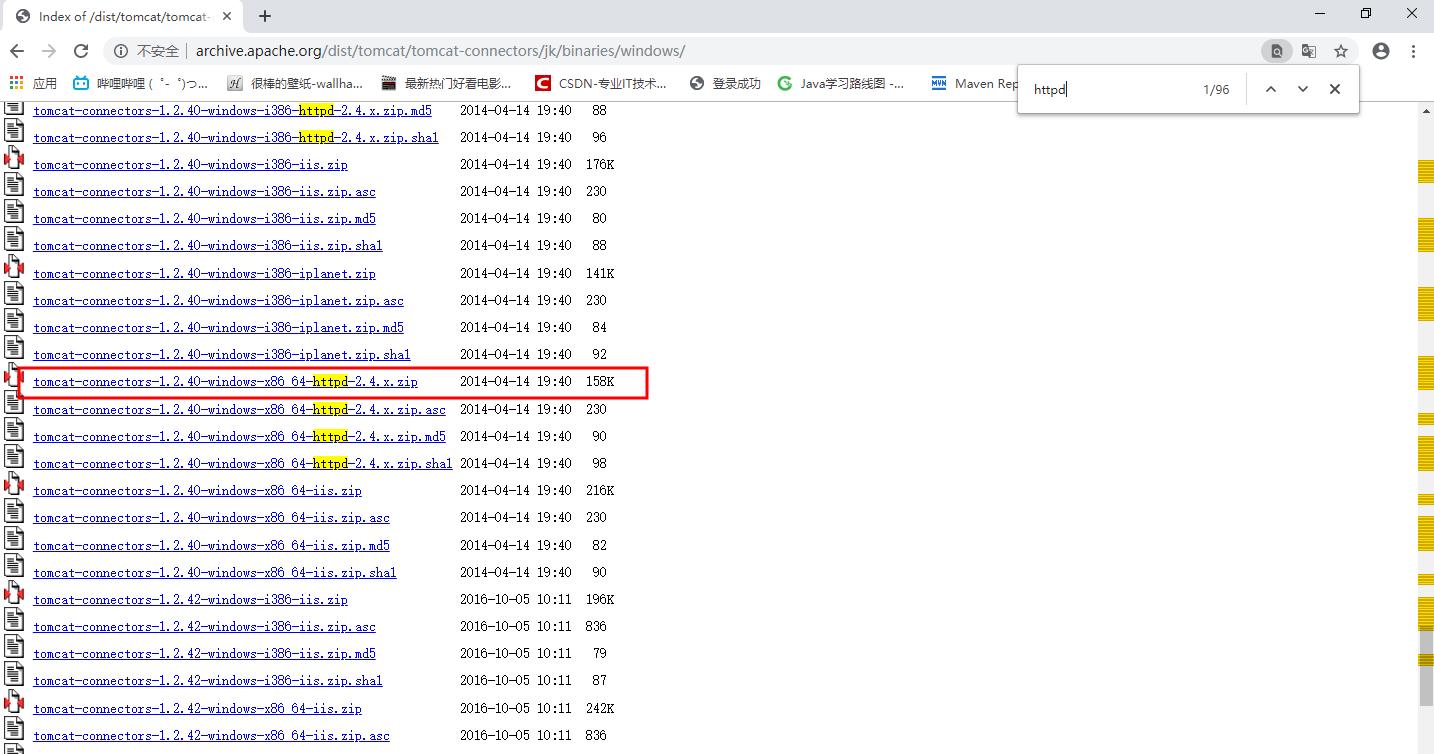This screenshot has width=1434, height=754.
Task: Open the user profile icon
Action: tap(1381, 51)
